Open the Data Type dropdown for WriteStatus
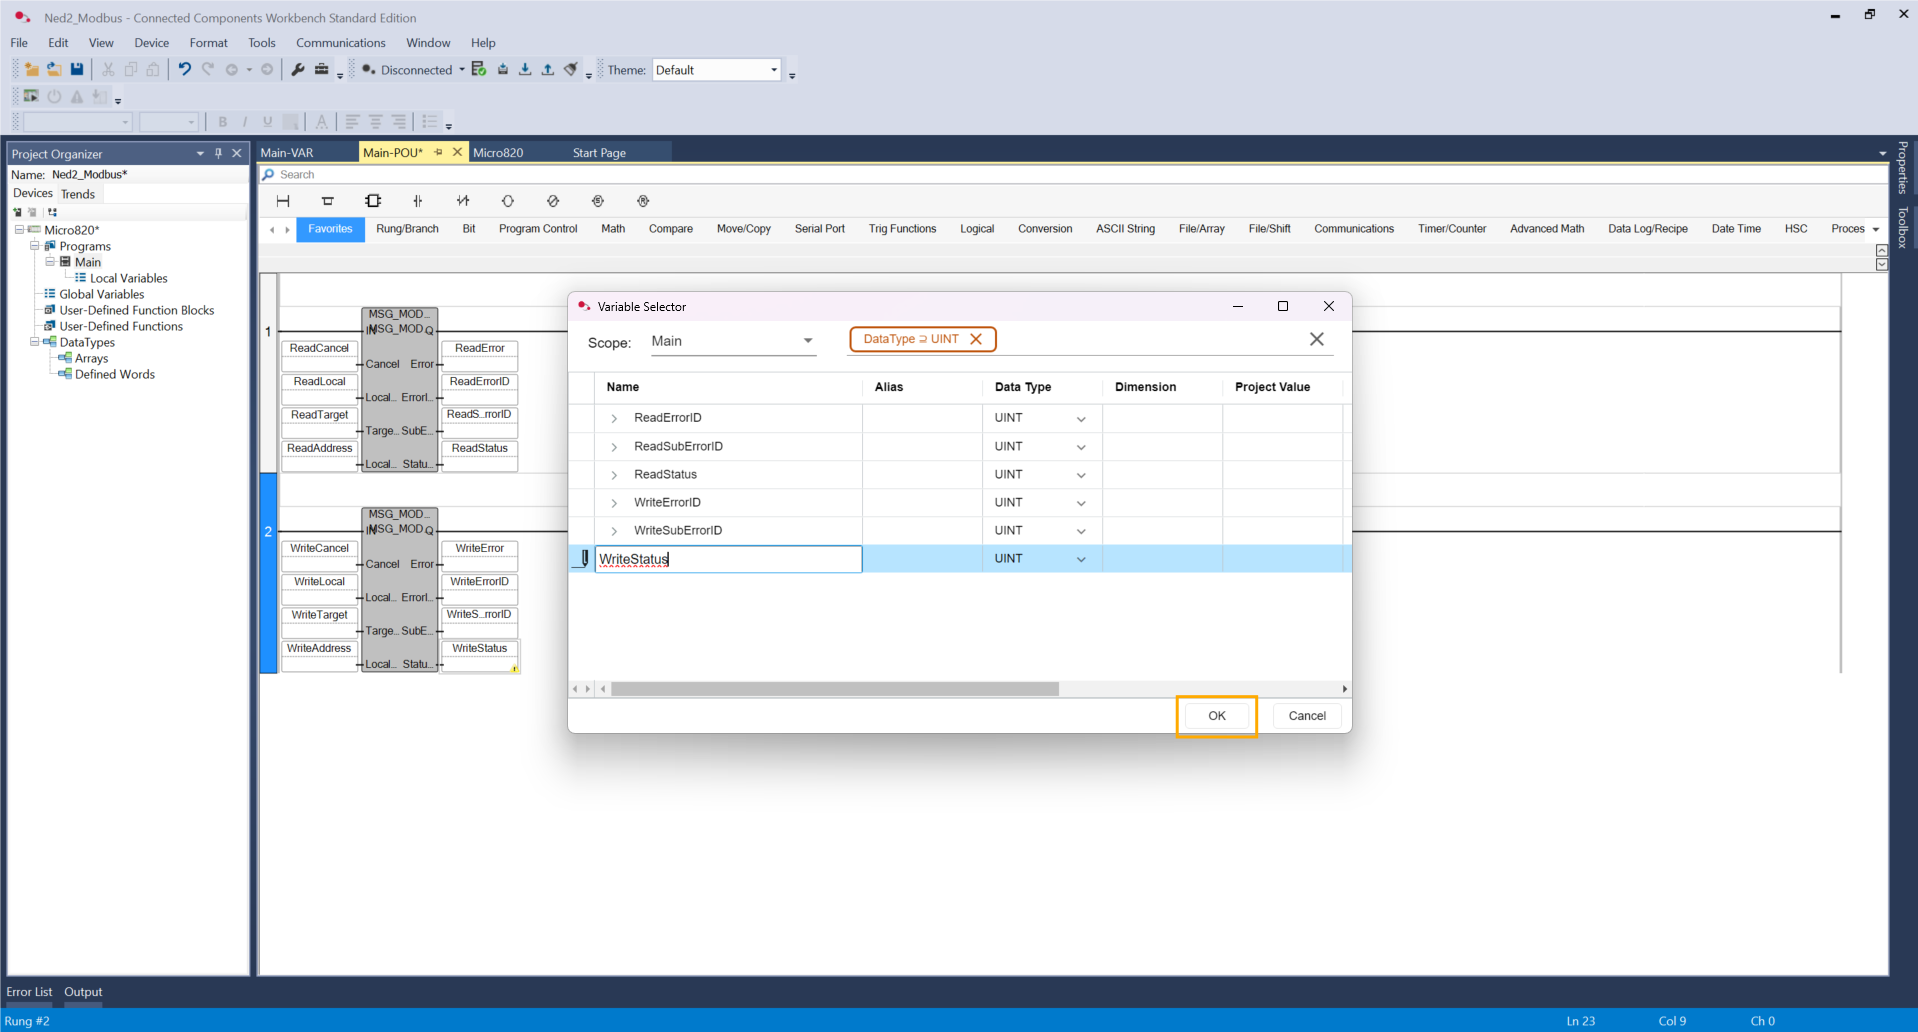This screenshot has height=1032, width=1918. [1081, 559]
